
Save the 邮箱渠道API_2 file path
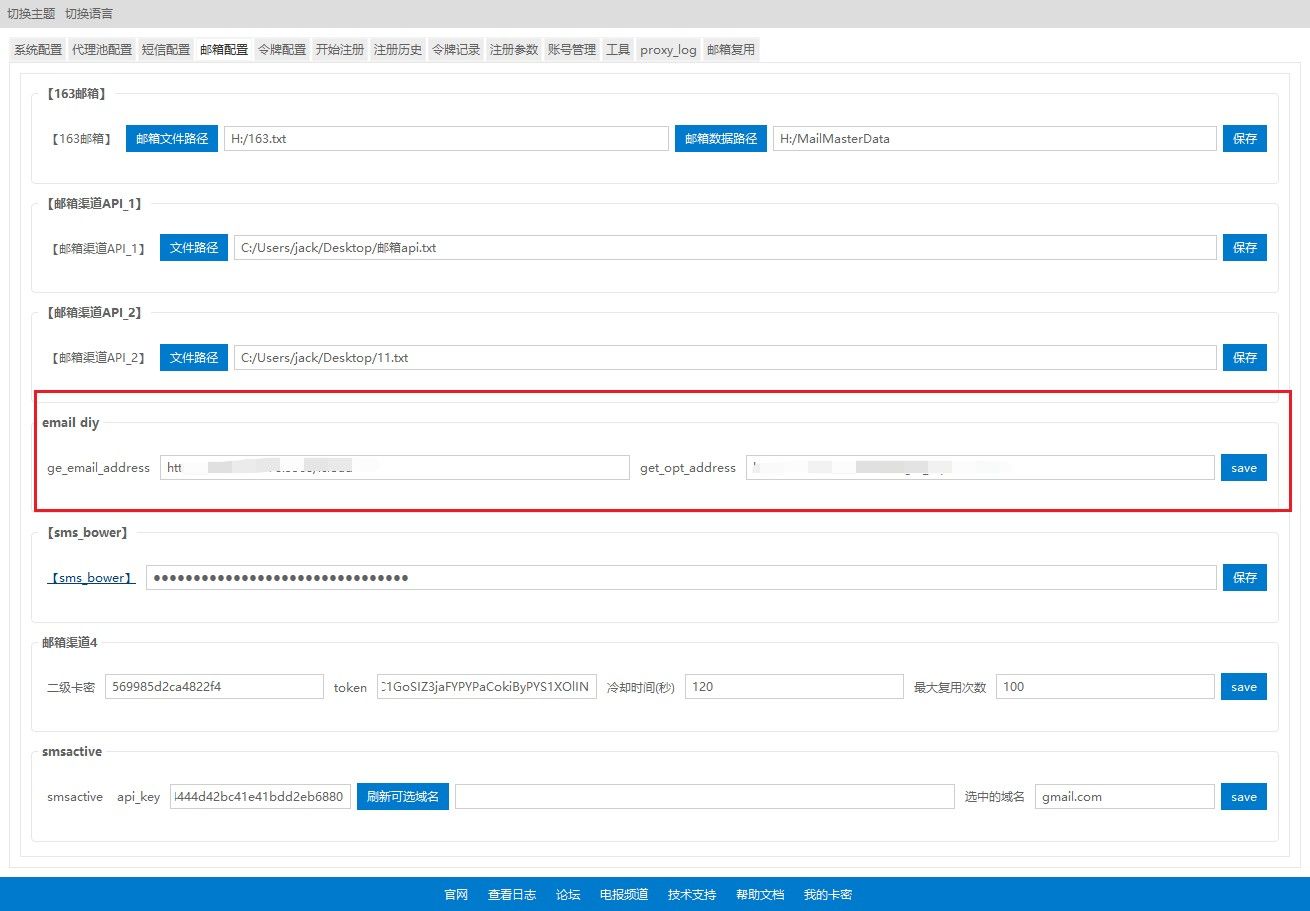click(x=1244, y=357)
